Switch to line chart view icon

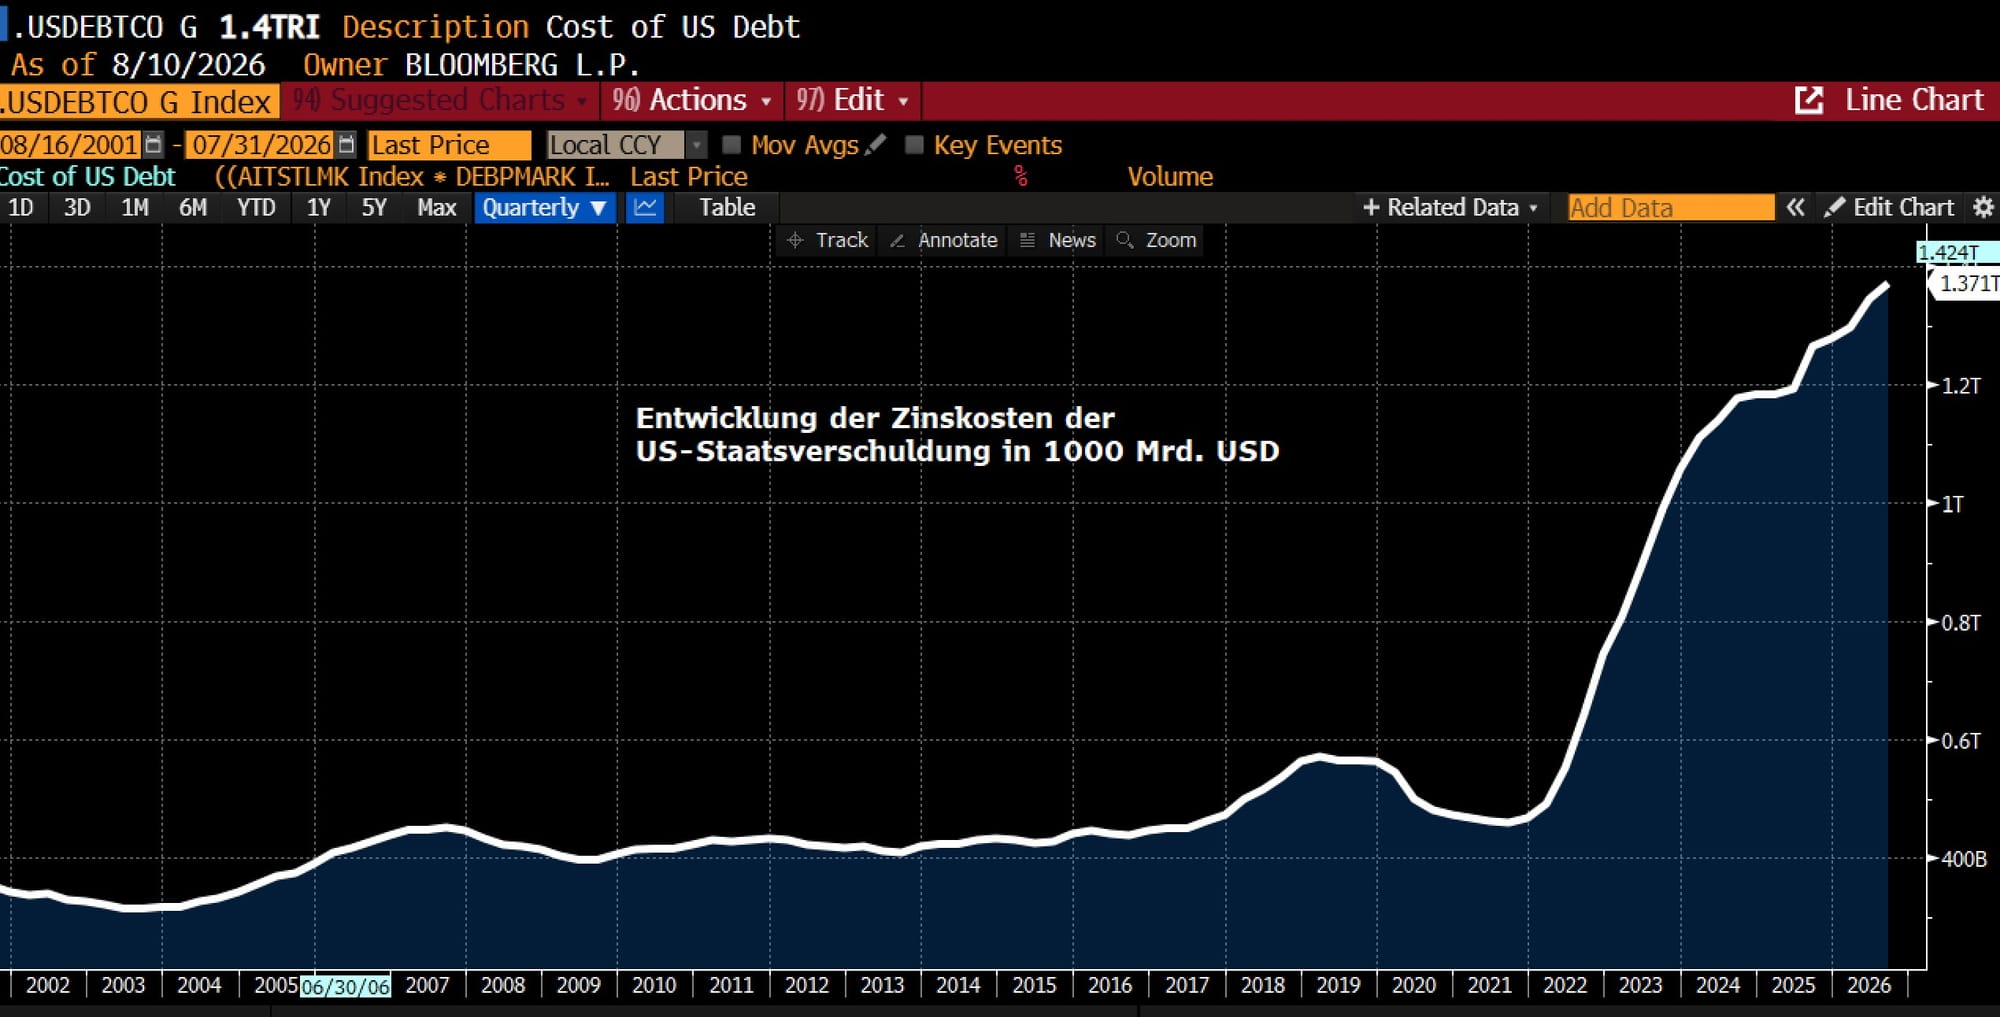click(645, 208)
